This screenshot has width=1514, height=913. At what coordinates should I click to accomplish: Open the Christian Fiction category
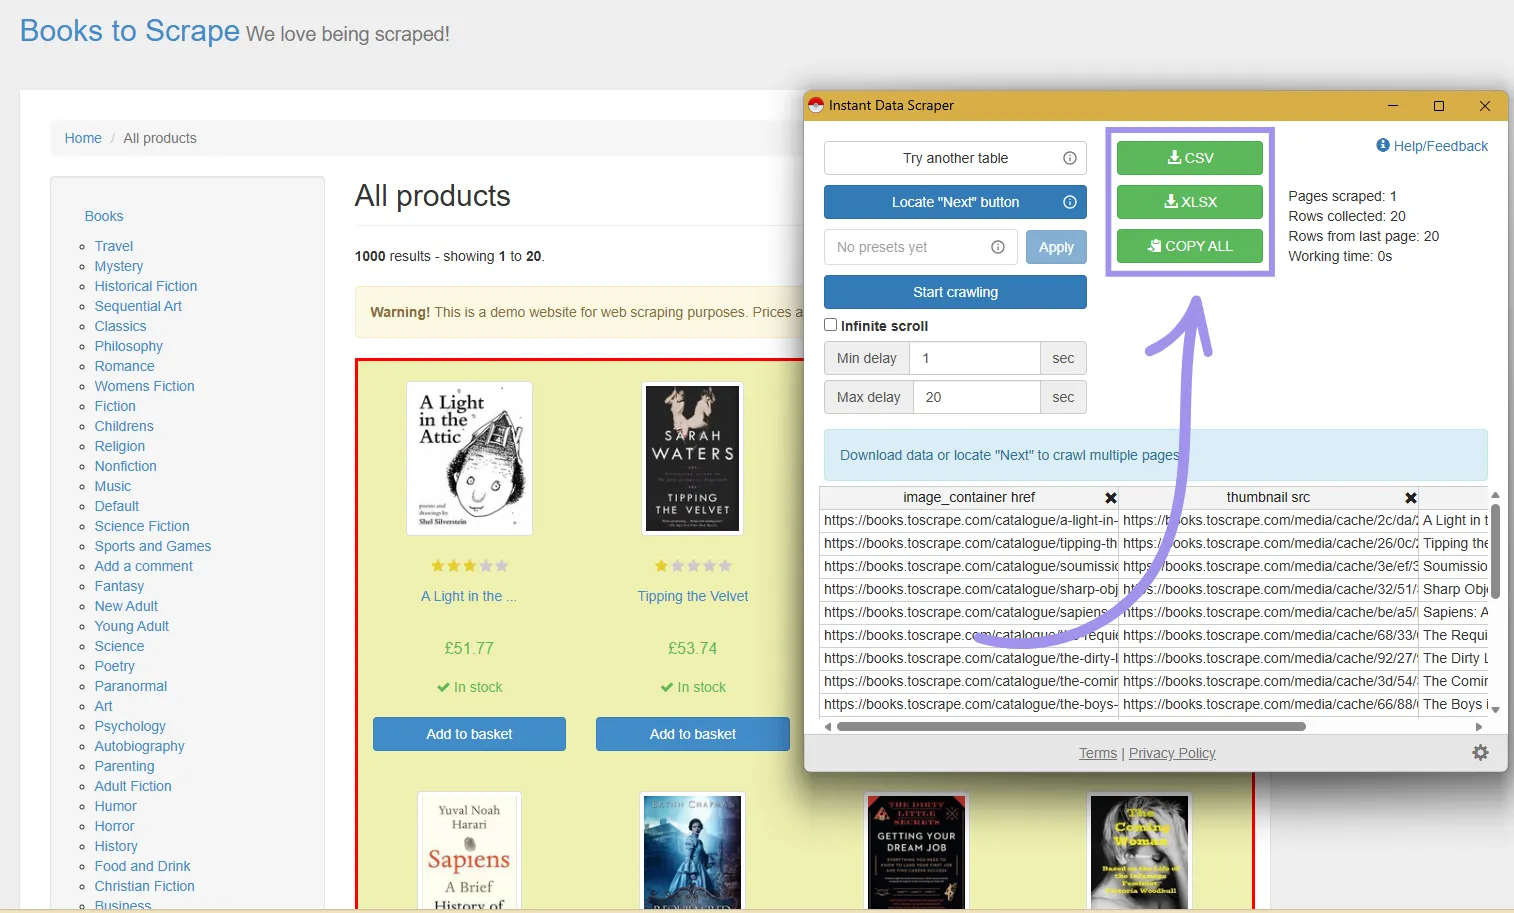pos(145,886)
